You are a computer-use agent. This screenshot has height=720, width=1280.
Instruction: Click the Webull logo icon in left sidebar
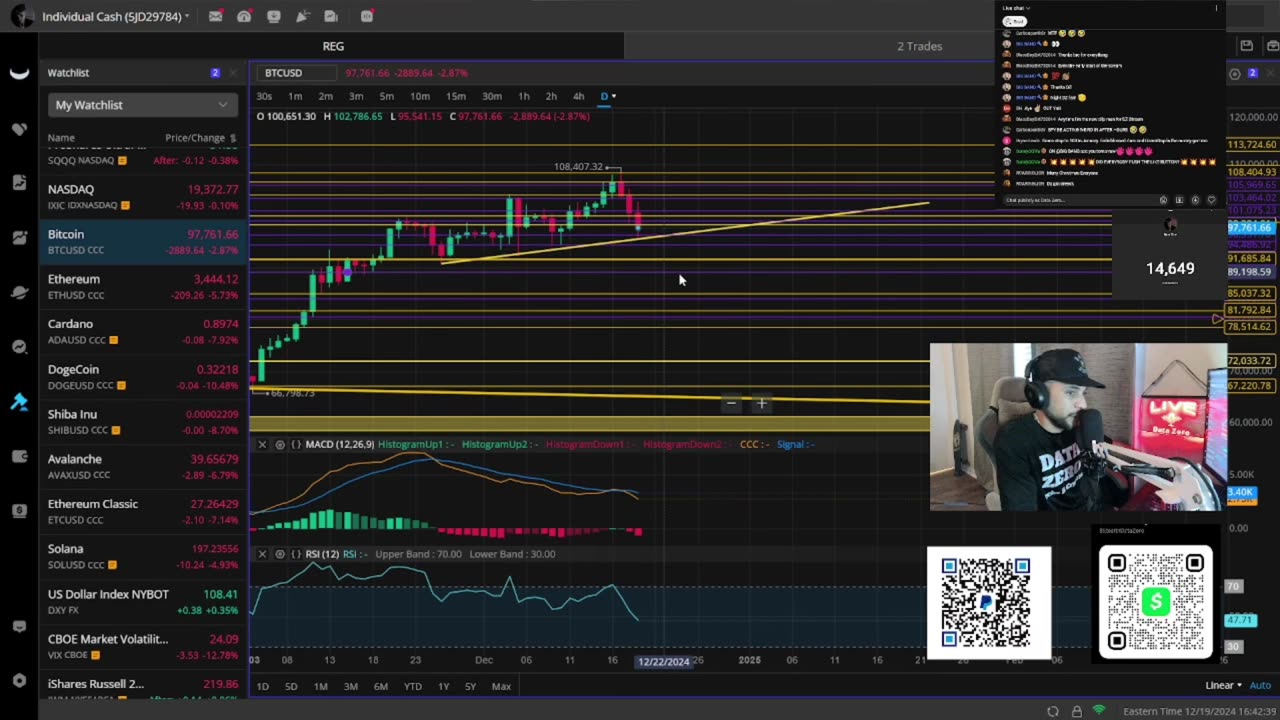point(19,73)
